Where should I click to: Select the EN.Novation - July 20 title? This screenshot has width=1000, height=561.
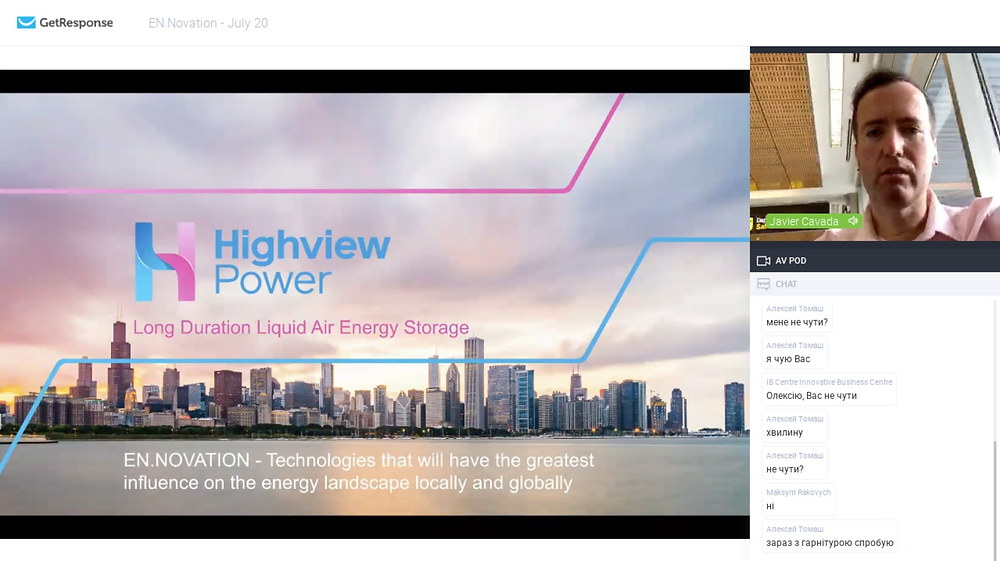point(208,23)
